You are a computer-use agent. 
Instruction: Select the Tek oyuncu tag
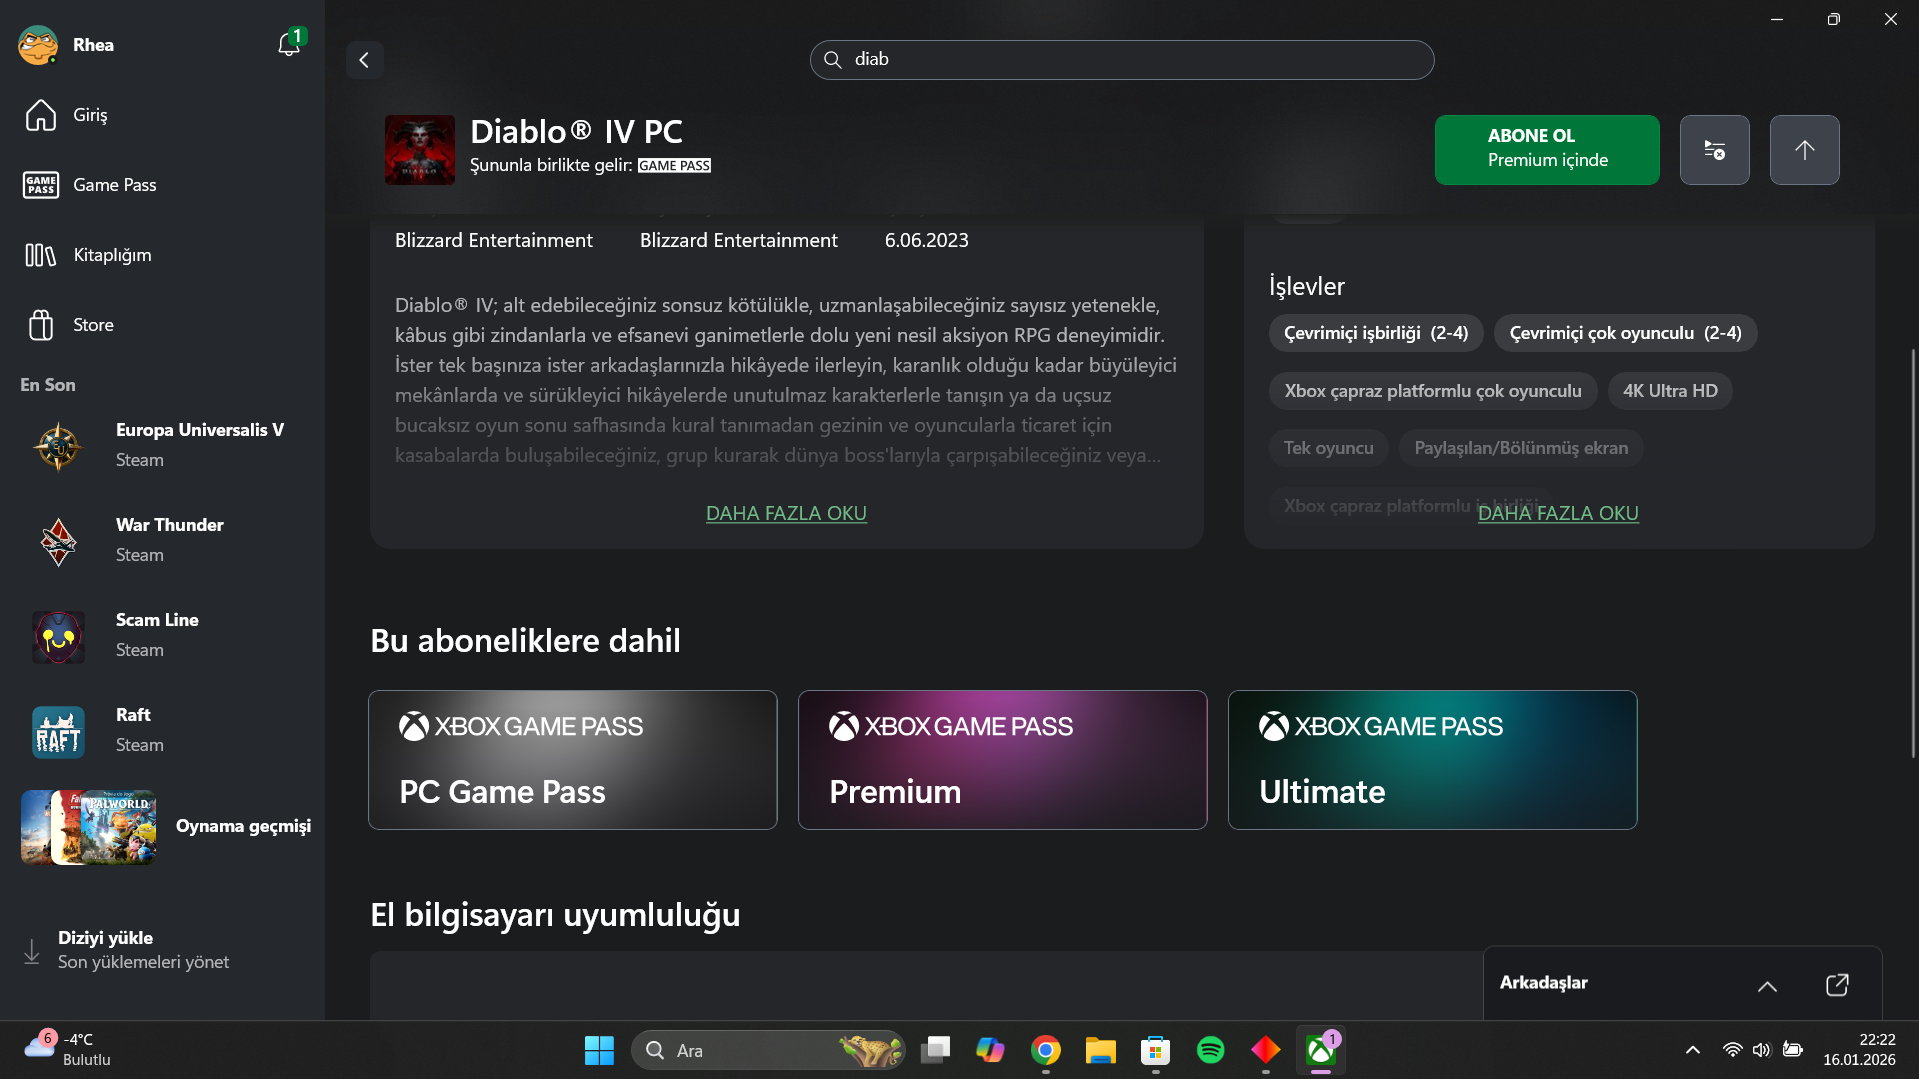(x=1329, y=448)
